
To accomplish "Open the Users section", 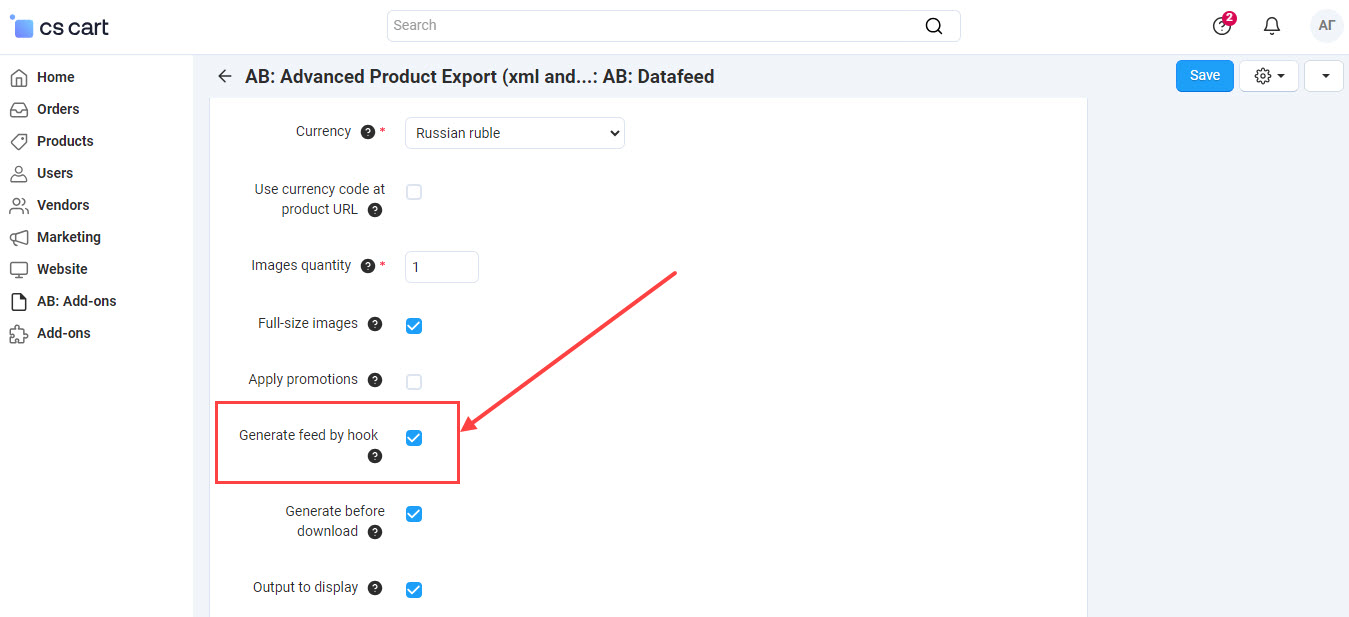I will coord(55,172).
